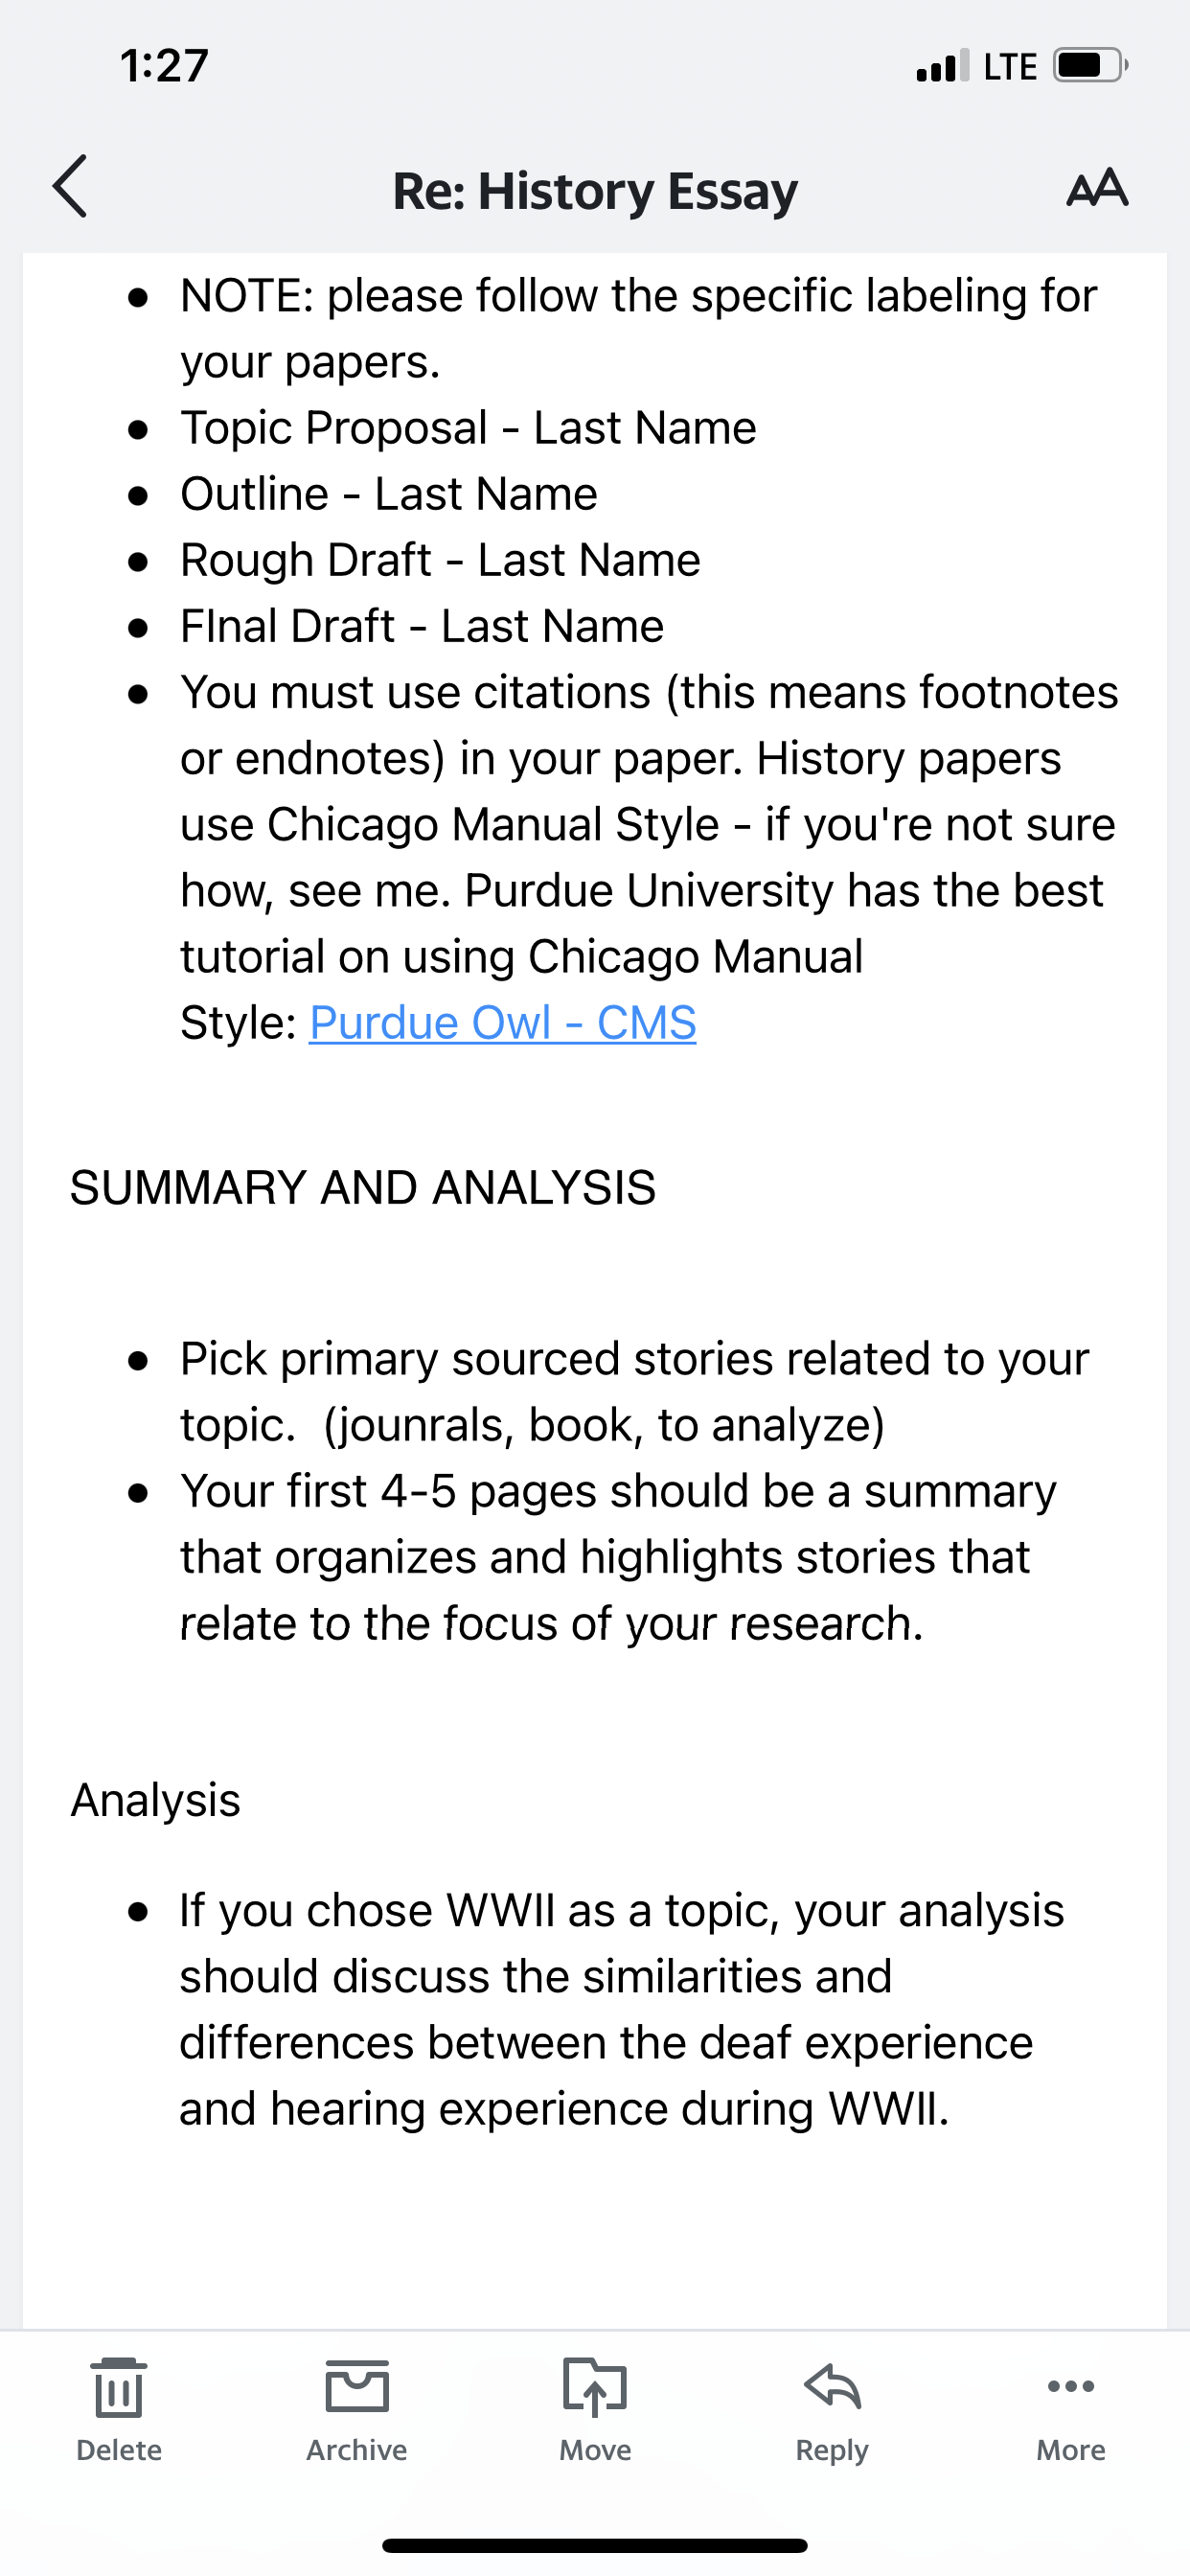Move email to another folder

pyautogui.click(x=595, y=2411)
